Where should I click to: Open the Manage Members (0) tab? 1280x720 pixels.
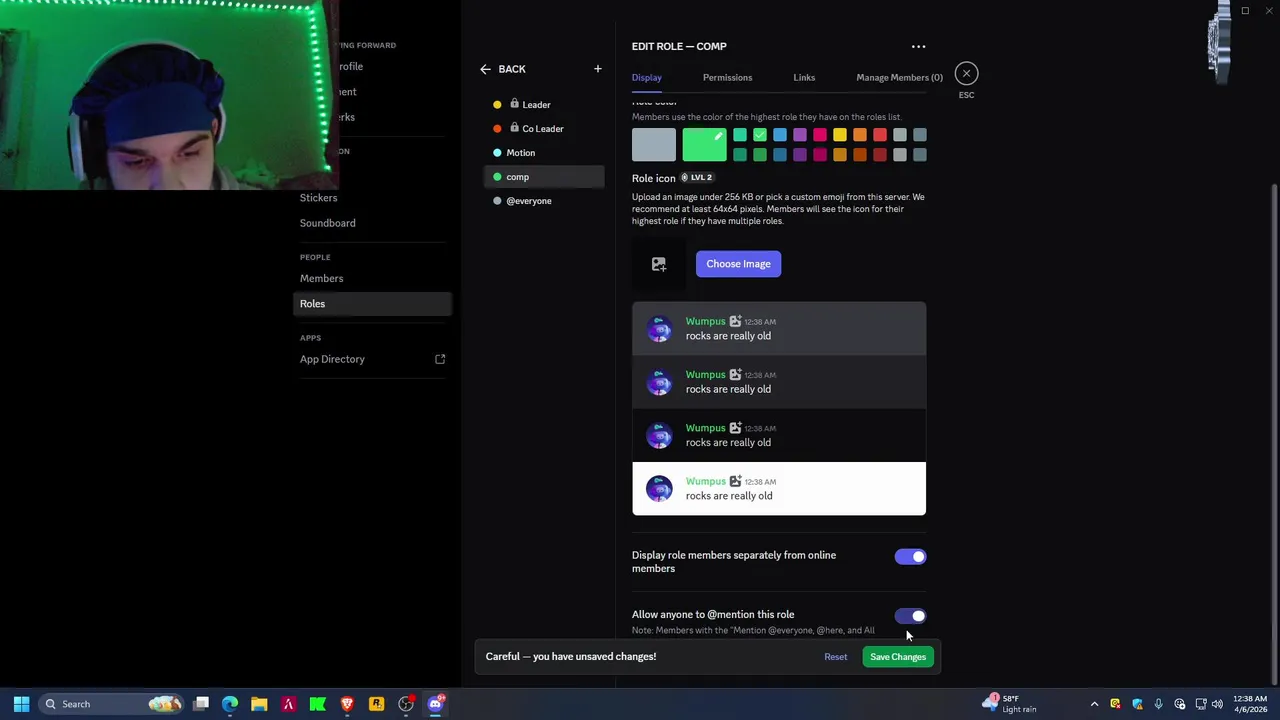click(899, 77)
